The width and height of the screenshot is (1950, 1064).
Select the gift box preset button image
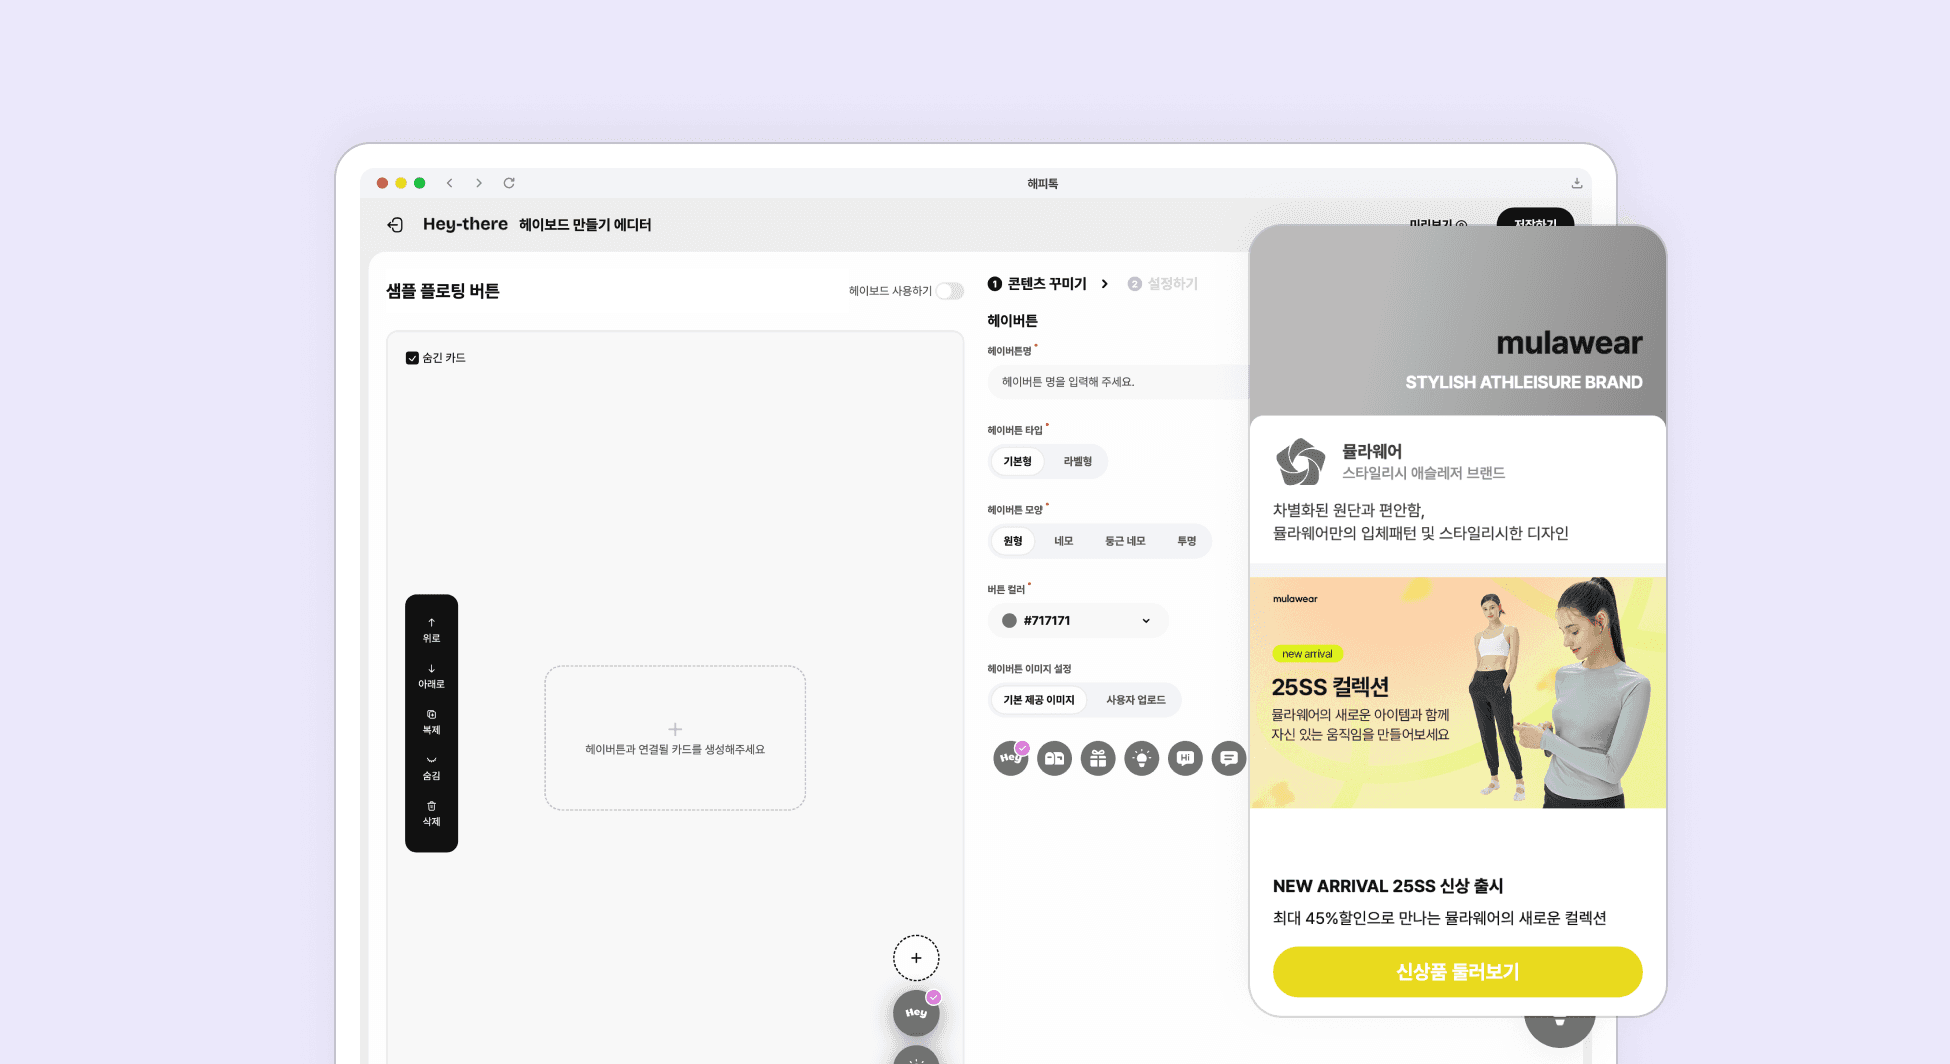[x=1098, y=758]
